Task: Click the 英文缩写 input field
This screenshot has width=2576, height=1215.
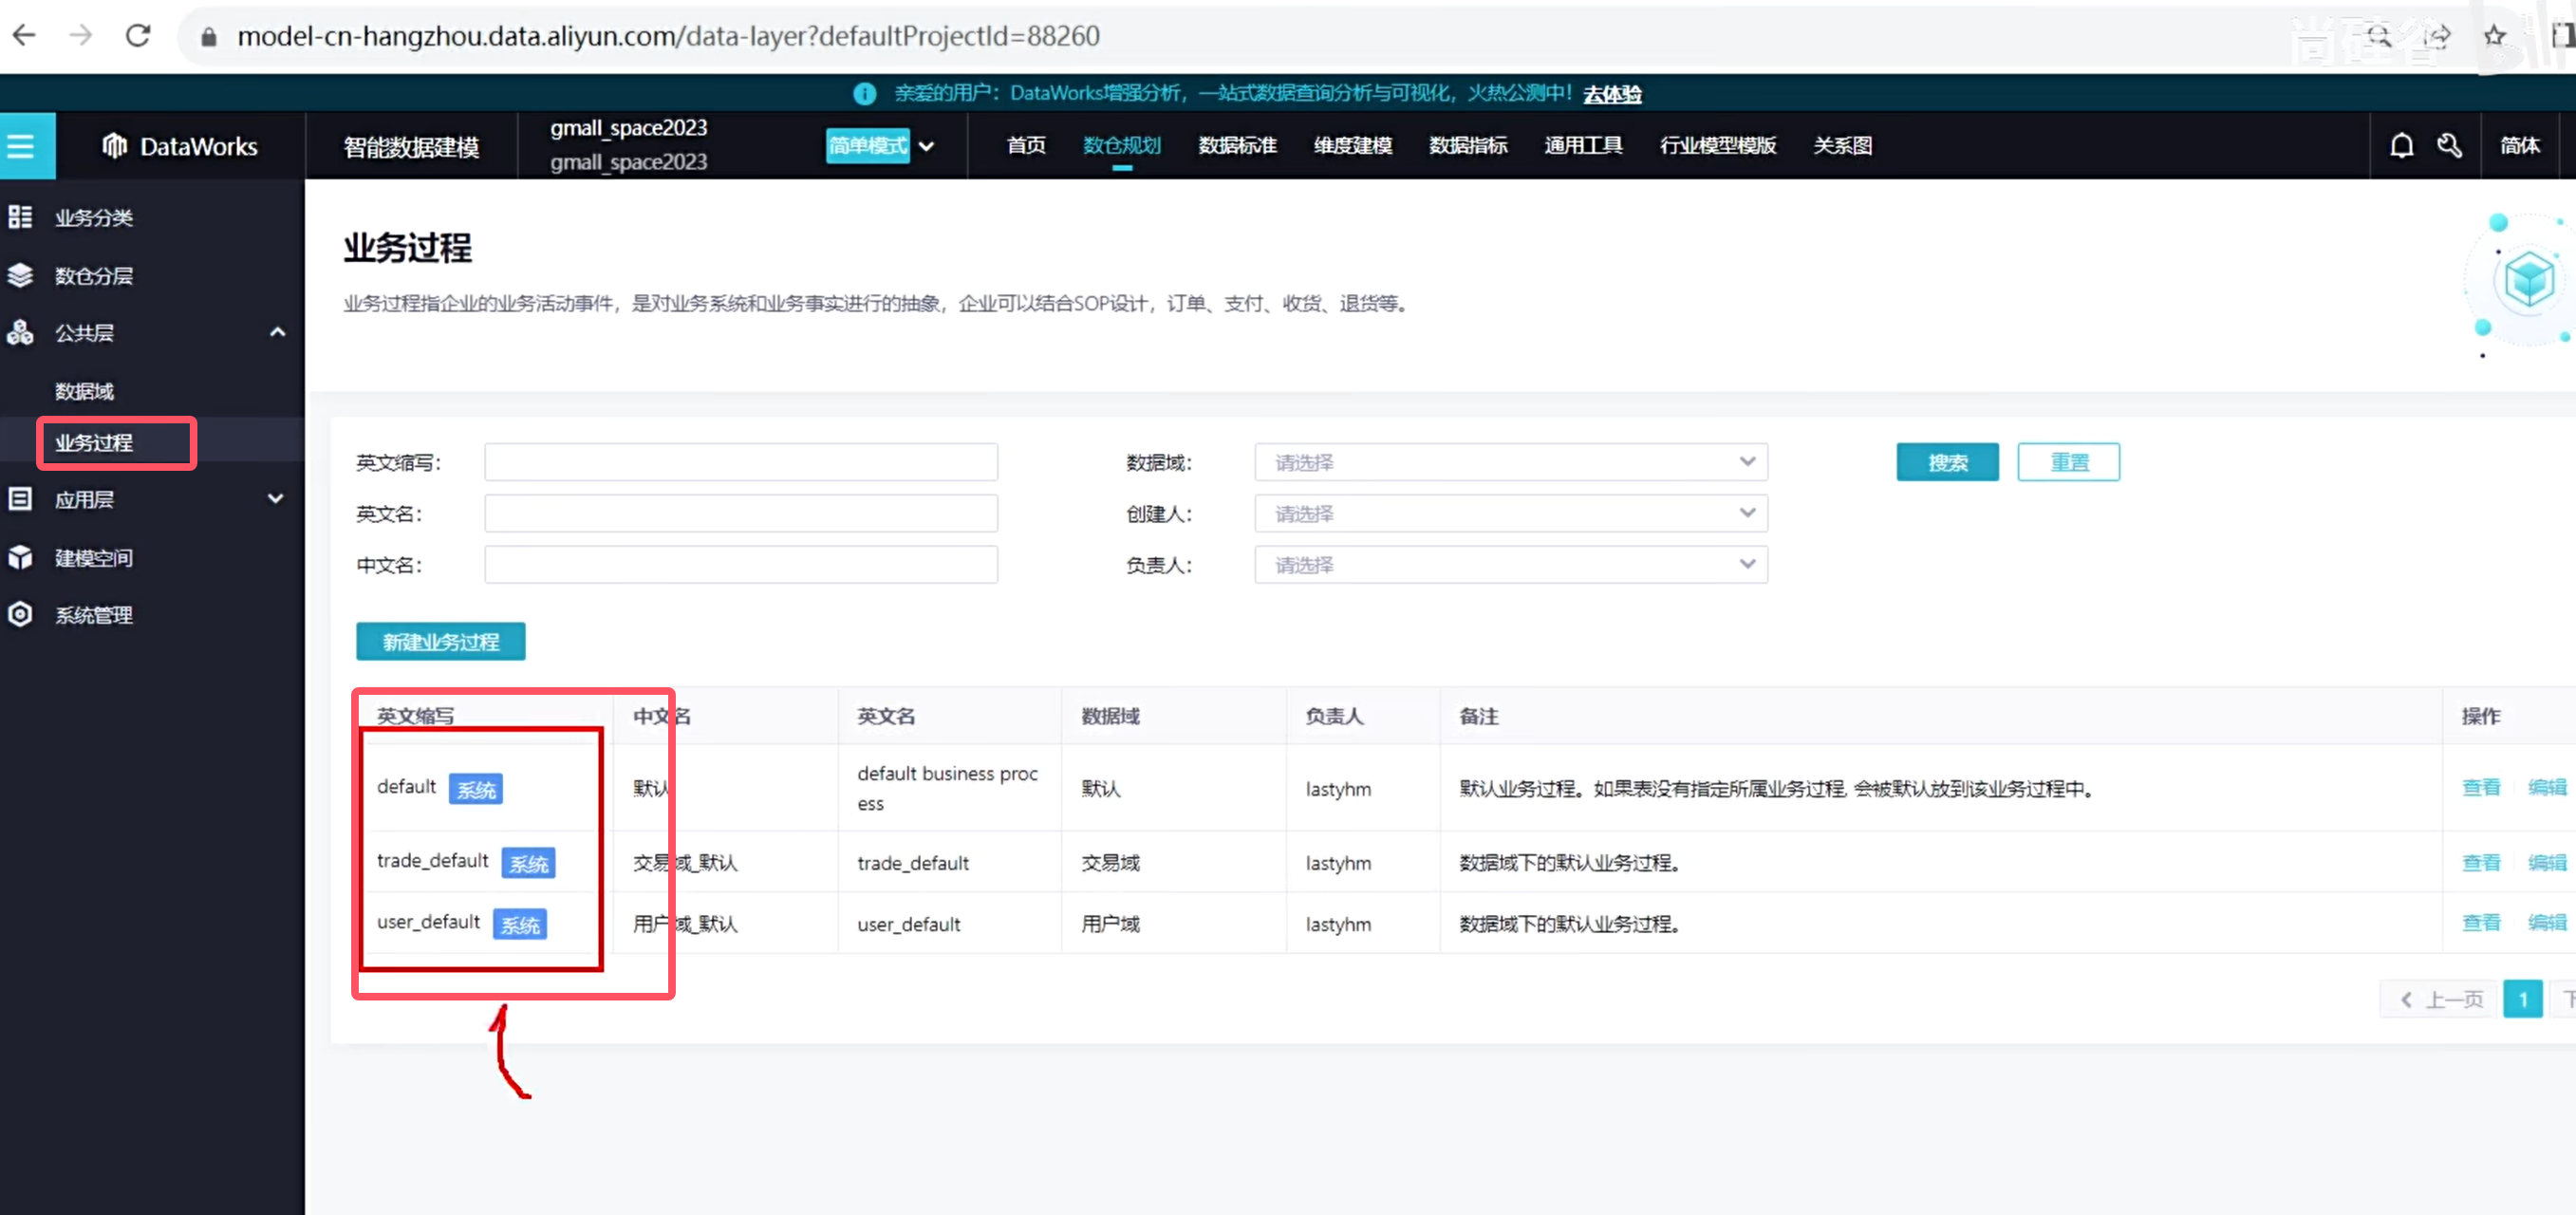Action: coord(740,462)
